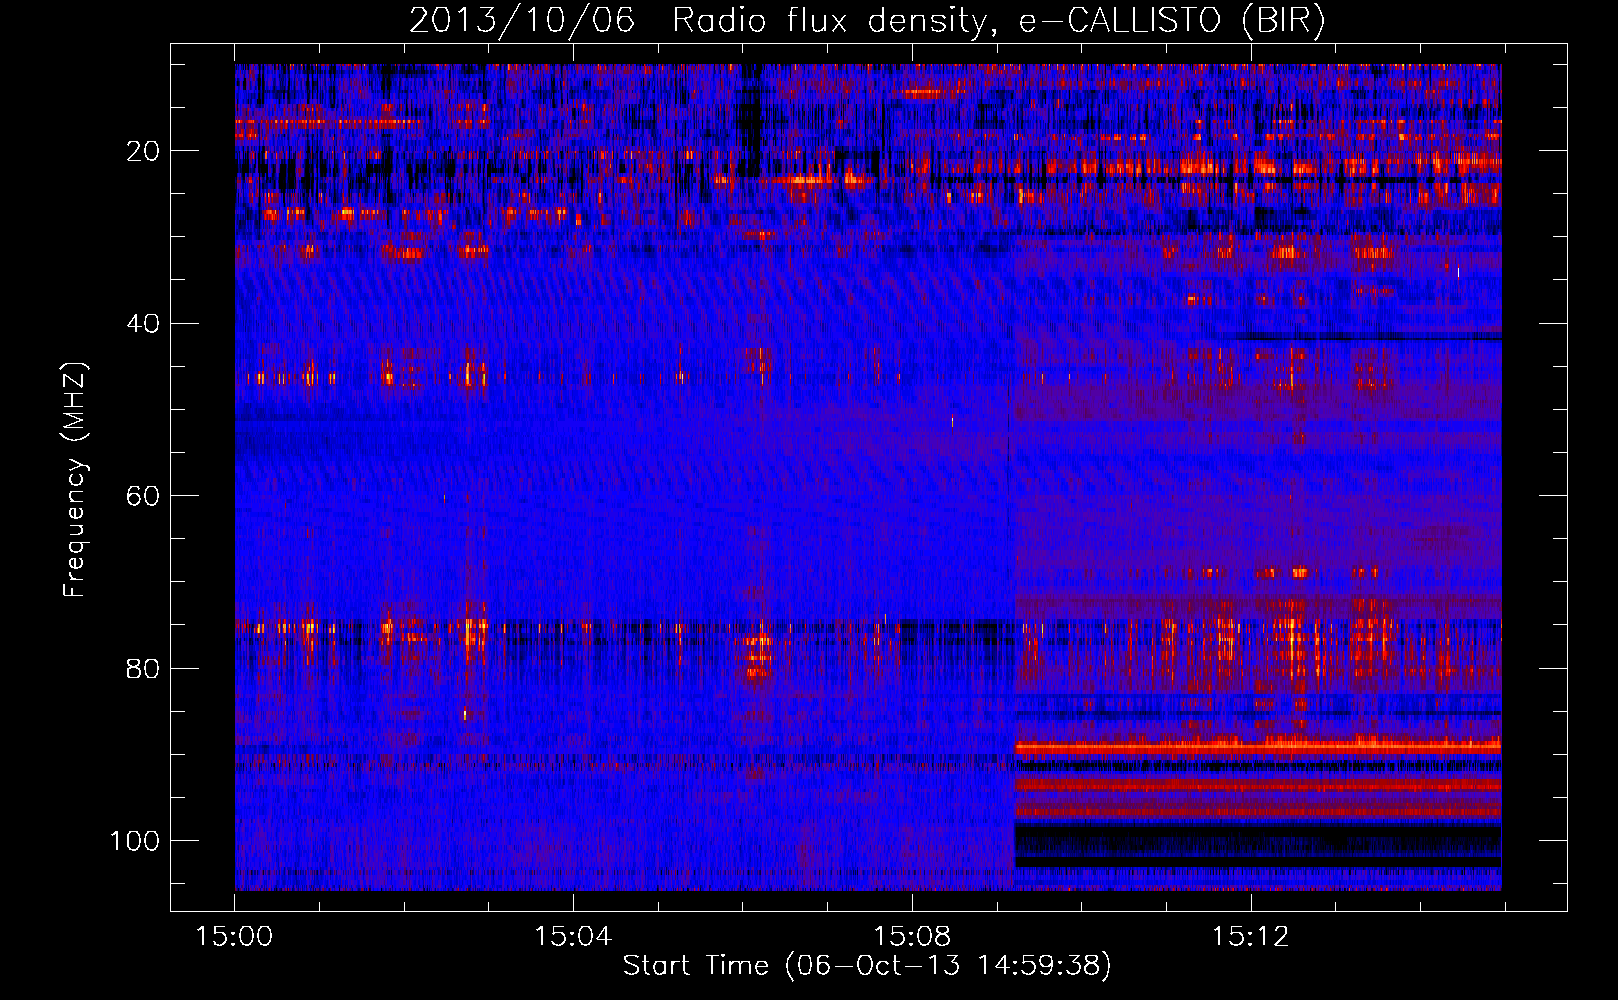The image size is (1618, 1000).
Task: Select the '15:12' time tick label
Action: click(x=1251, y=936)
